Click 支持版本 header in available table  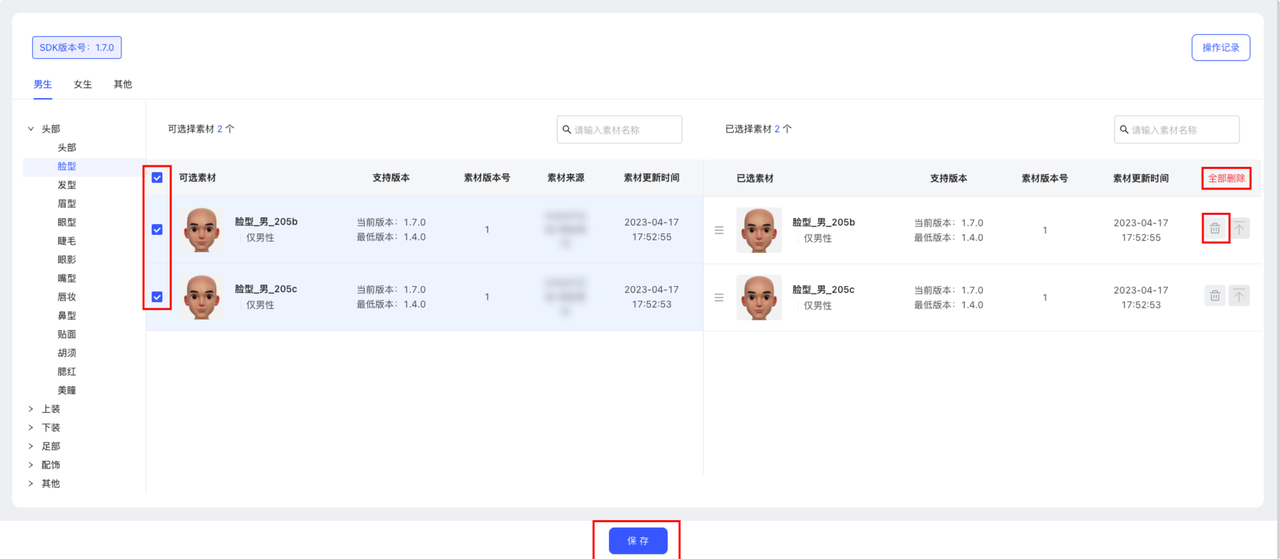pyautogui.click(x=391, y=178)
